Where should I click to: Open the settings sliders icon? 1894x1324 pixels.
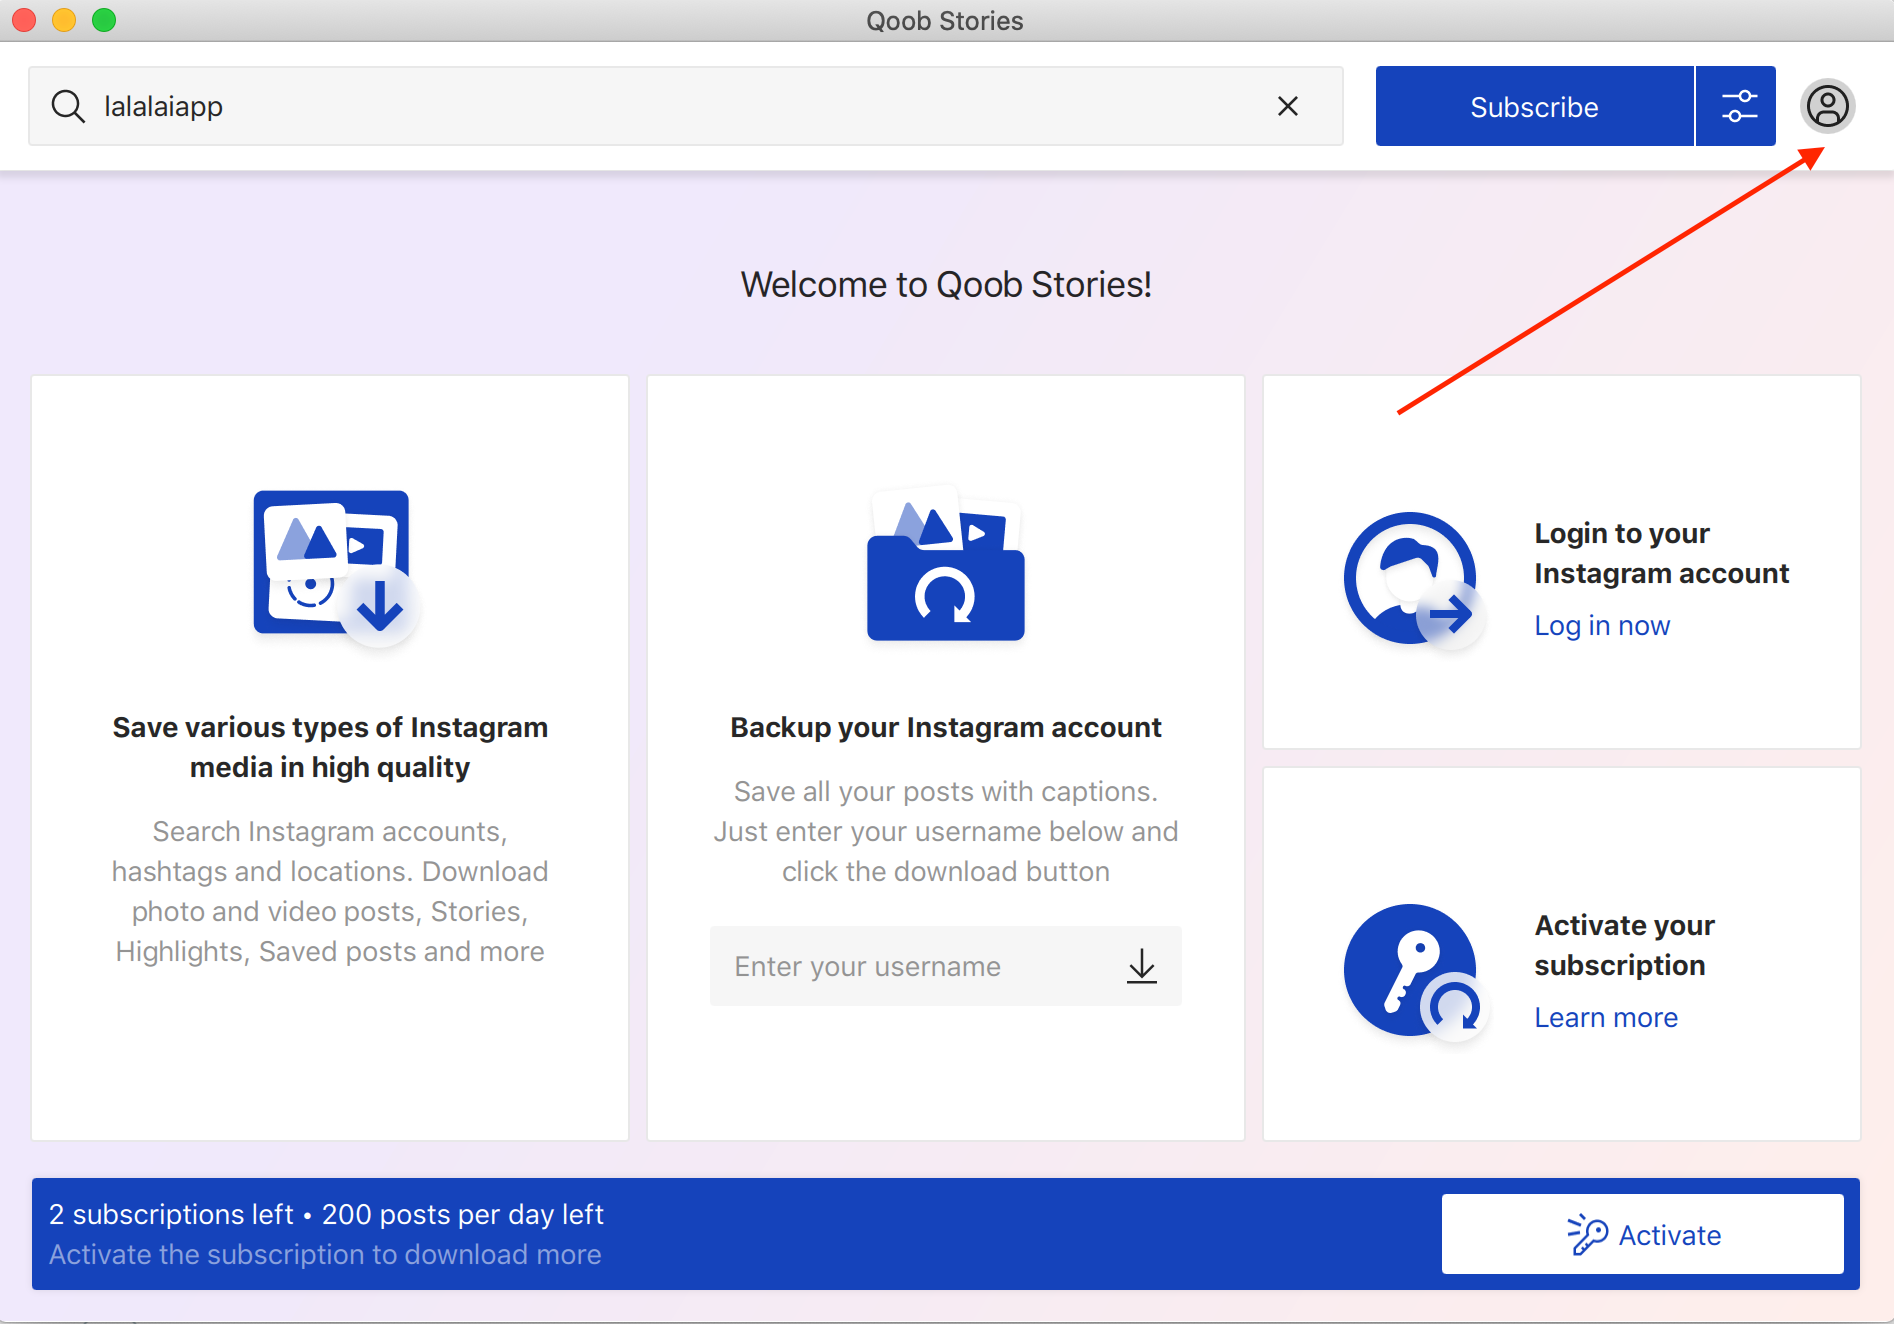point(1739,106)
